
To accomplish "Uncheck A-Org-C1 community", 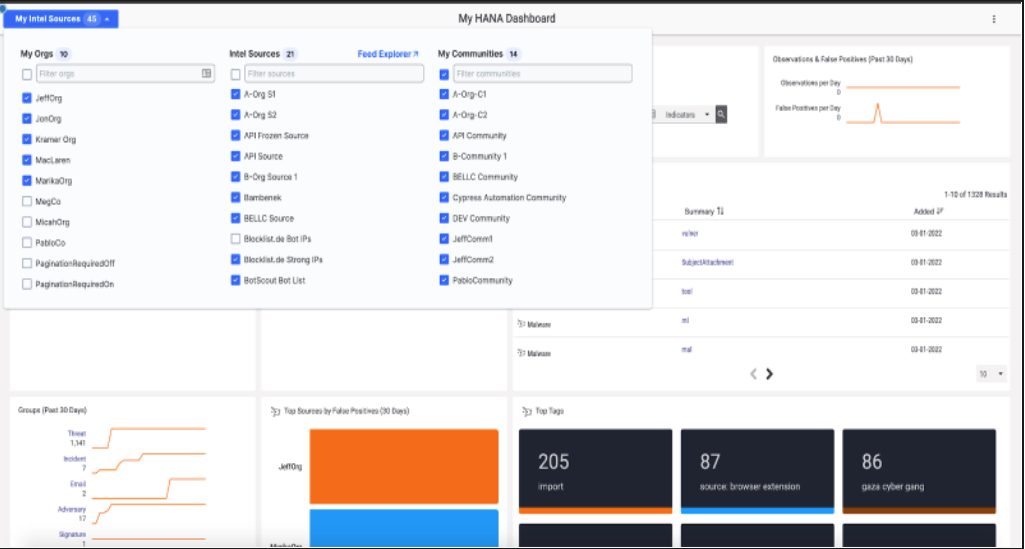I will coord(445,94).
